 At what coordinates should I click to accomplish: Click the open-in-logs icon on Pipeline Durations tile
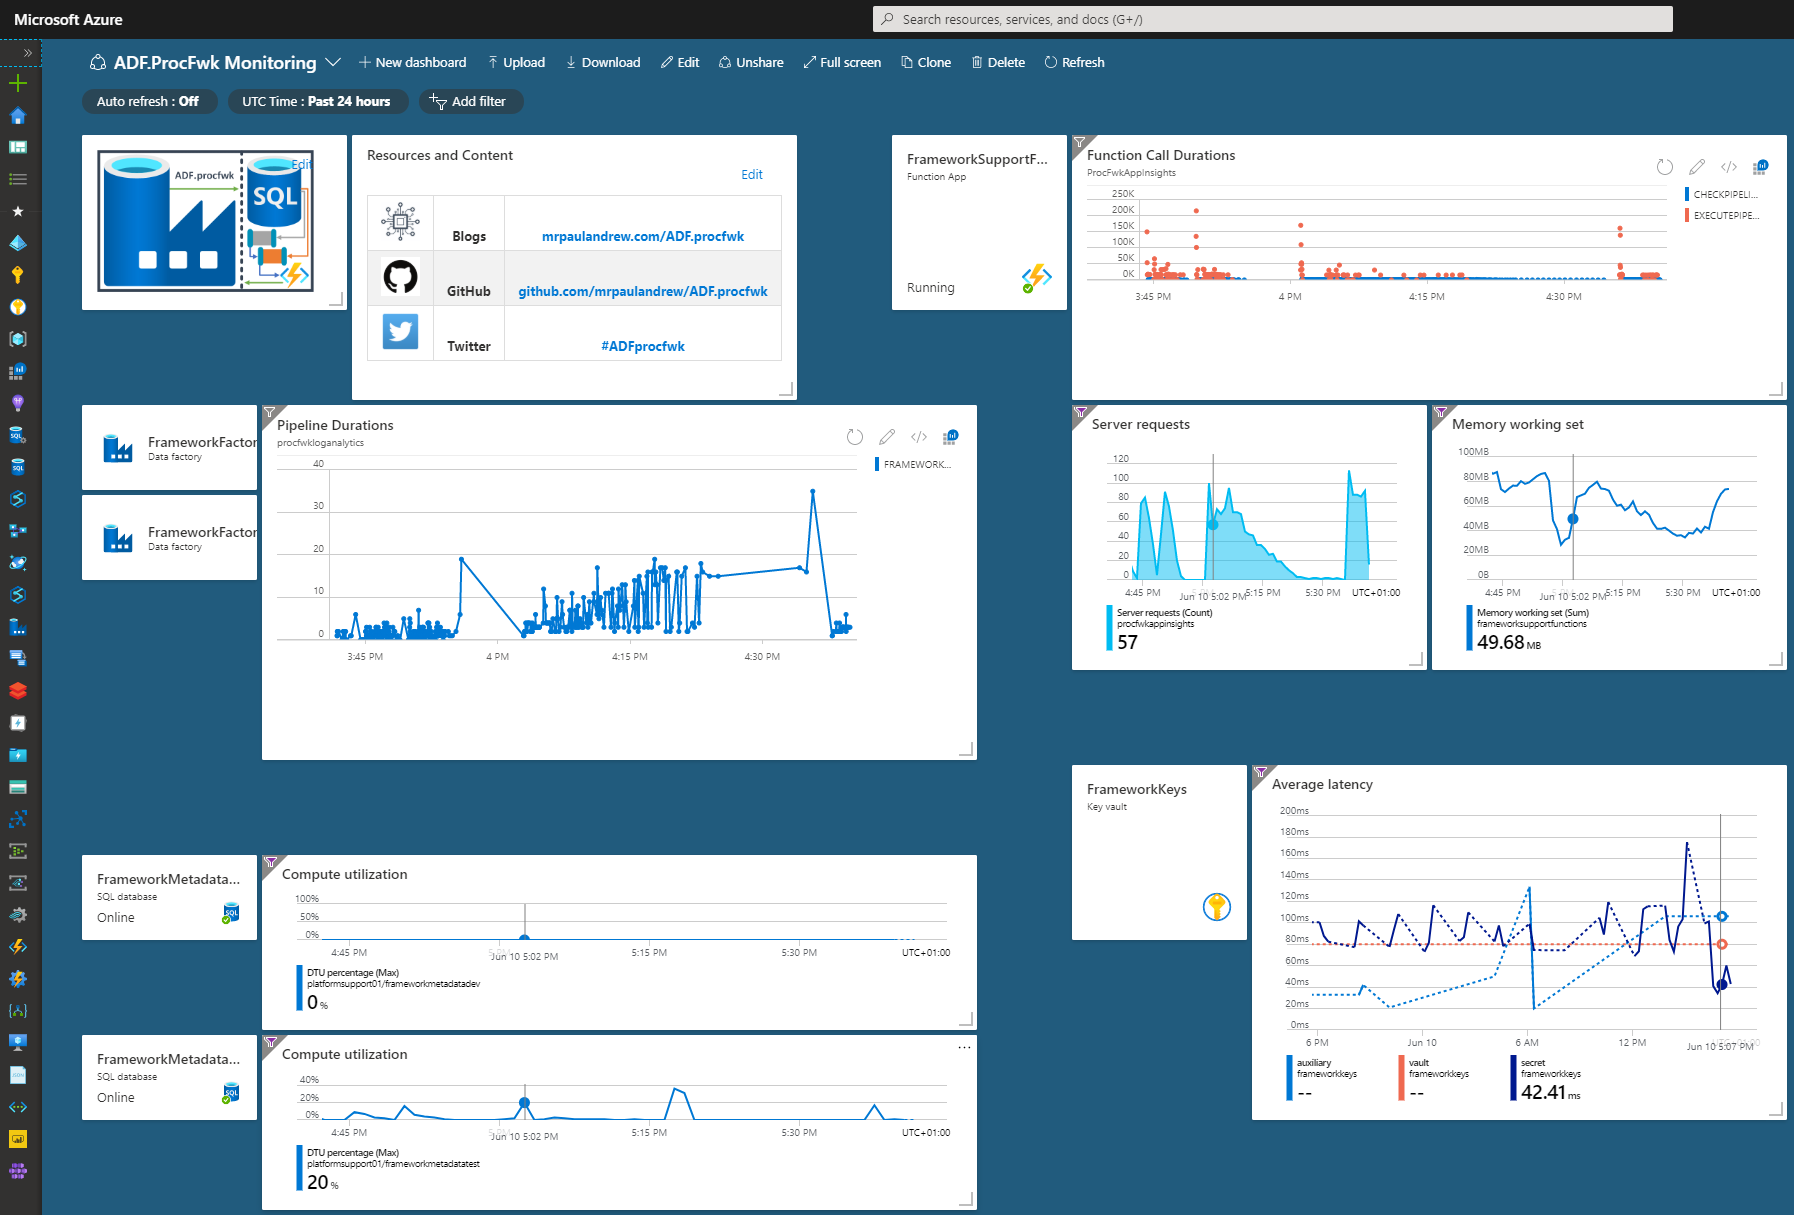click(950, 437)
